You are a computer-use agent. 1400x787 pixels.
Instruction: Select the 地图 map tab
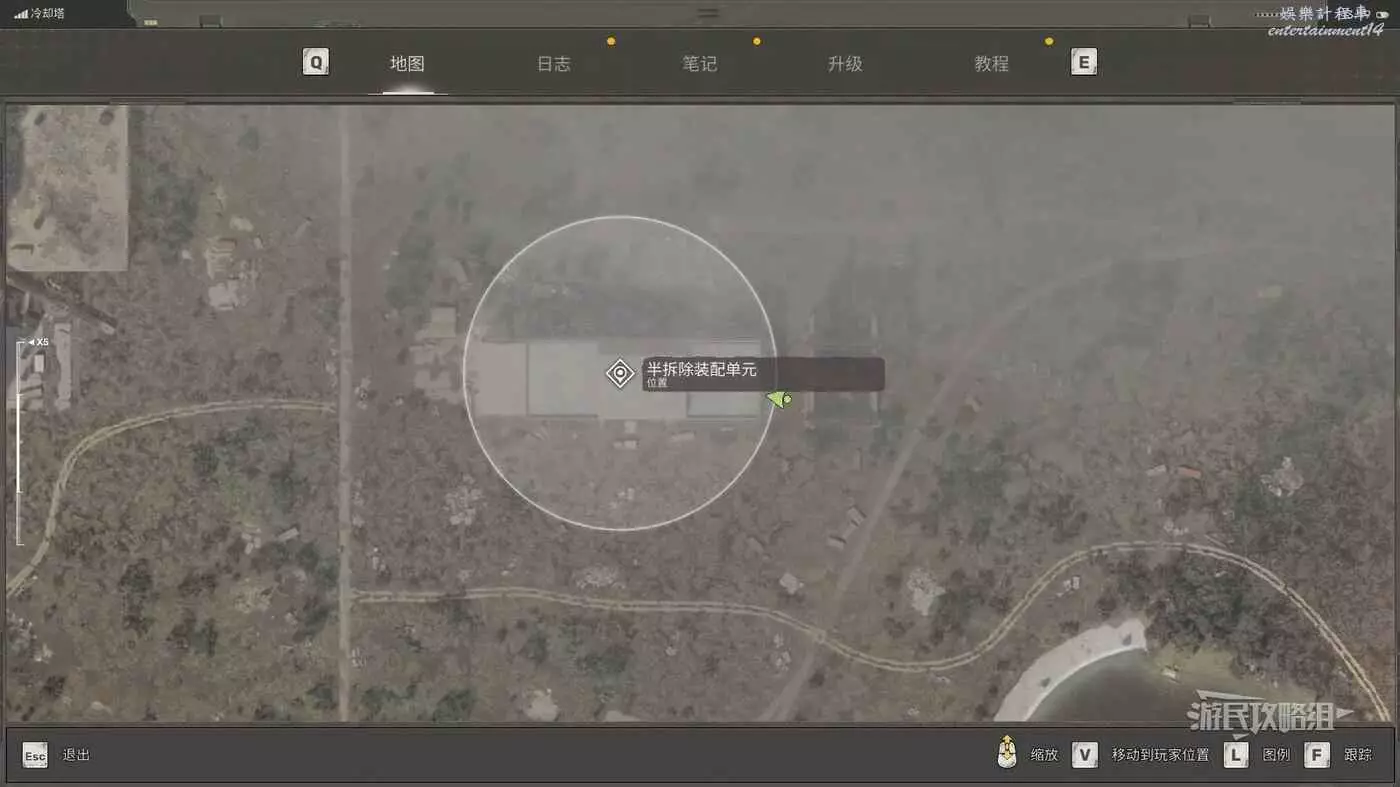point(407,64)
